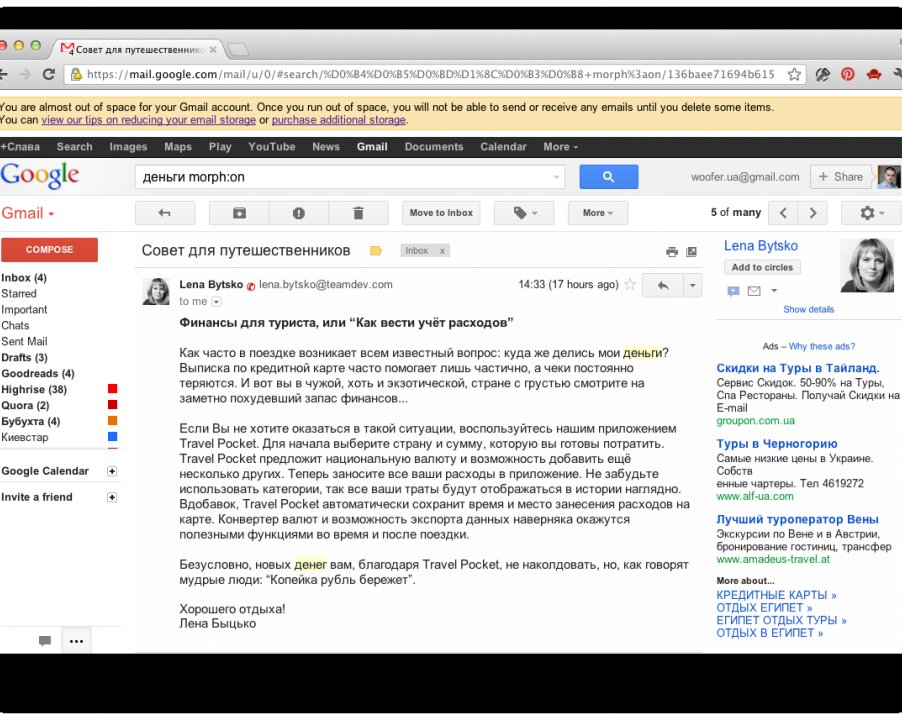Click 'Why these ads?' link

pos(821,346)
